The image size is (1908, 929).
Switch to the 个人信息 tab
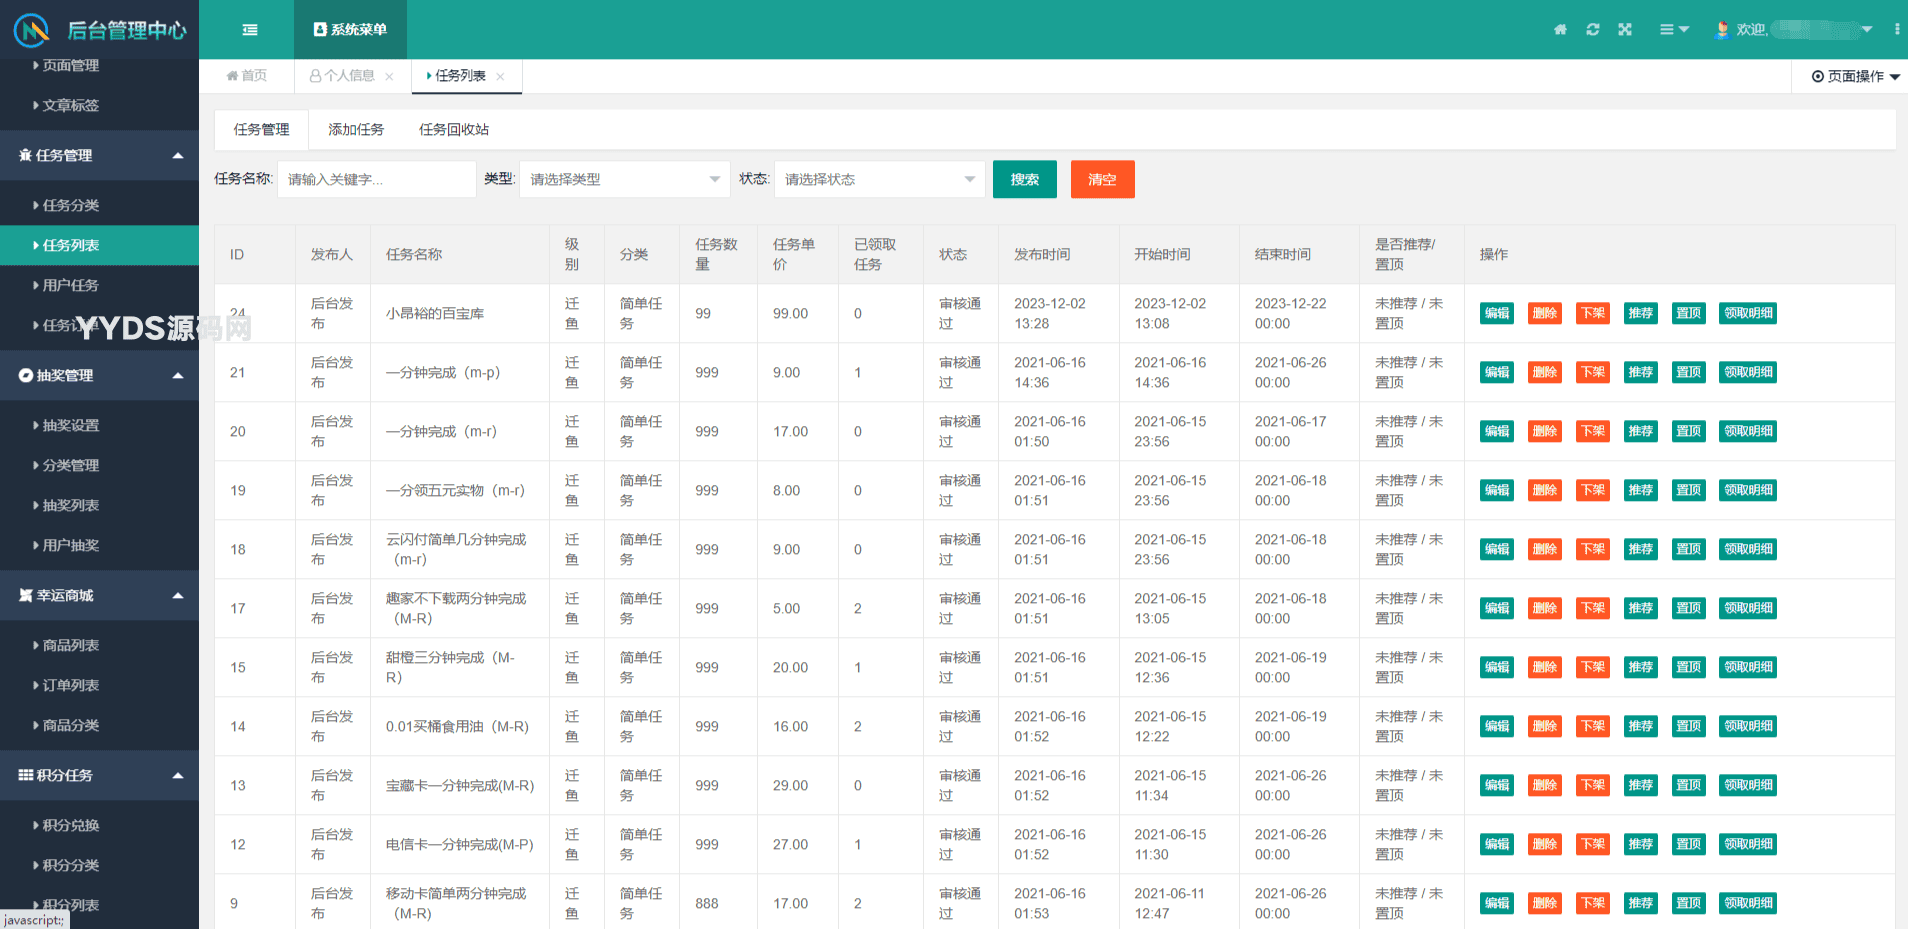click(342, 76)
